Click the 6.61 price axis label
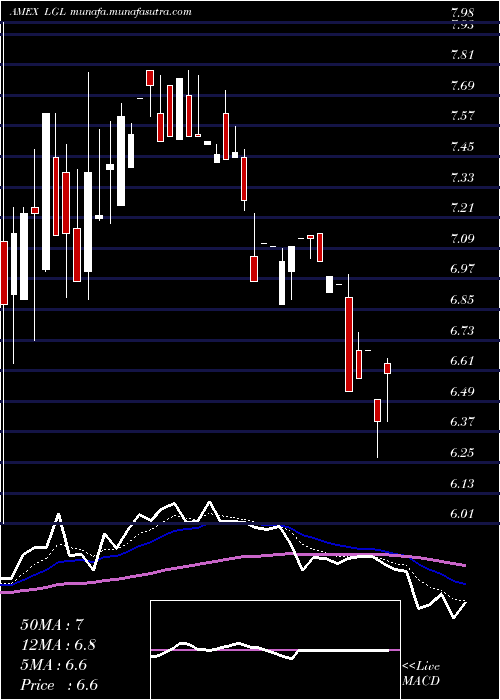500x700 pixels. pyautogui.click(x=464, y=360)
